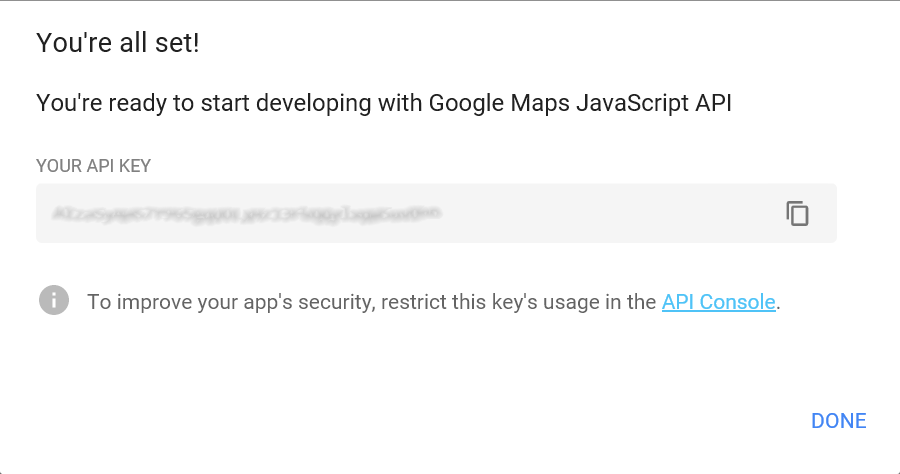
Task: Click the YOUR API KEY label
Action: click(94, 166)
